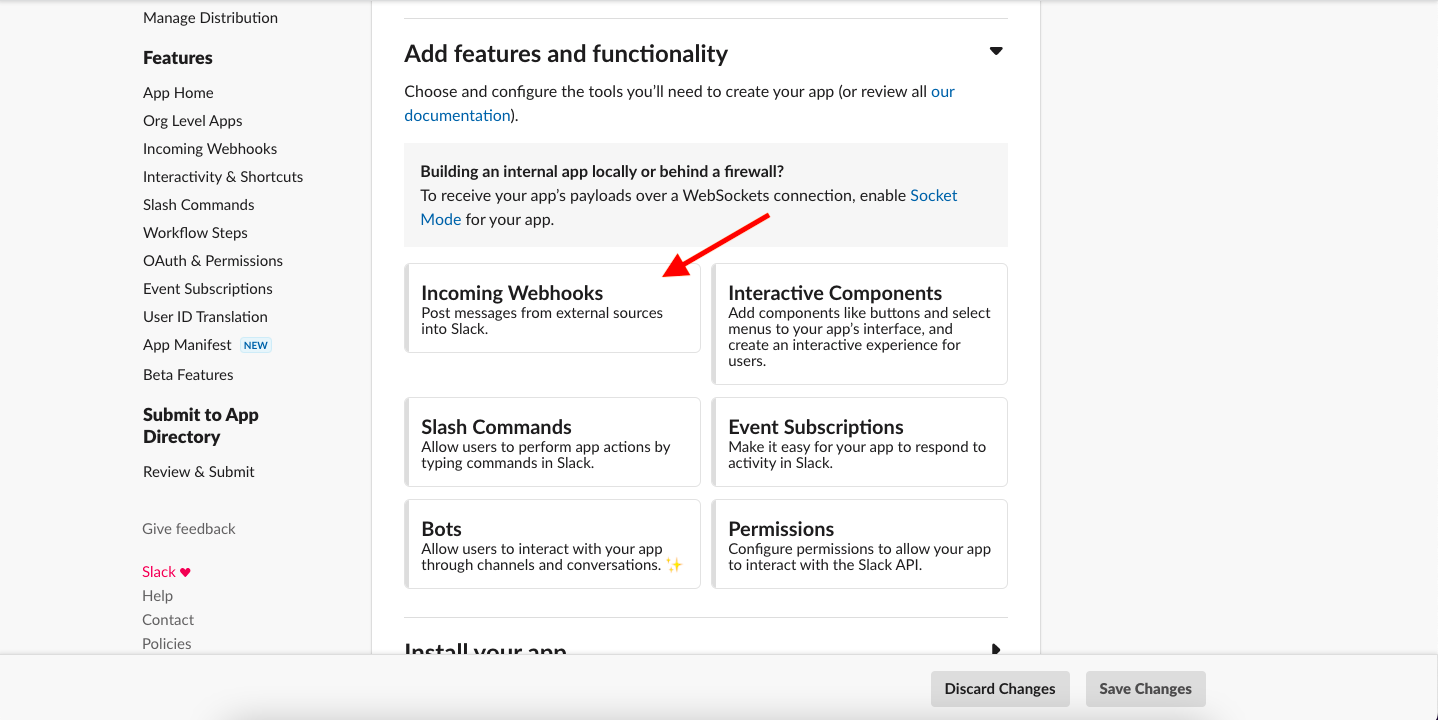Go to App Home in sidebar
The width and height of the screenshot is (1438, 720).
[x=178, y=93]
